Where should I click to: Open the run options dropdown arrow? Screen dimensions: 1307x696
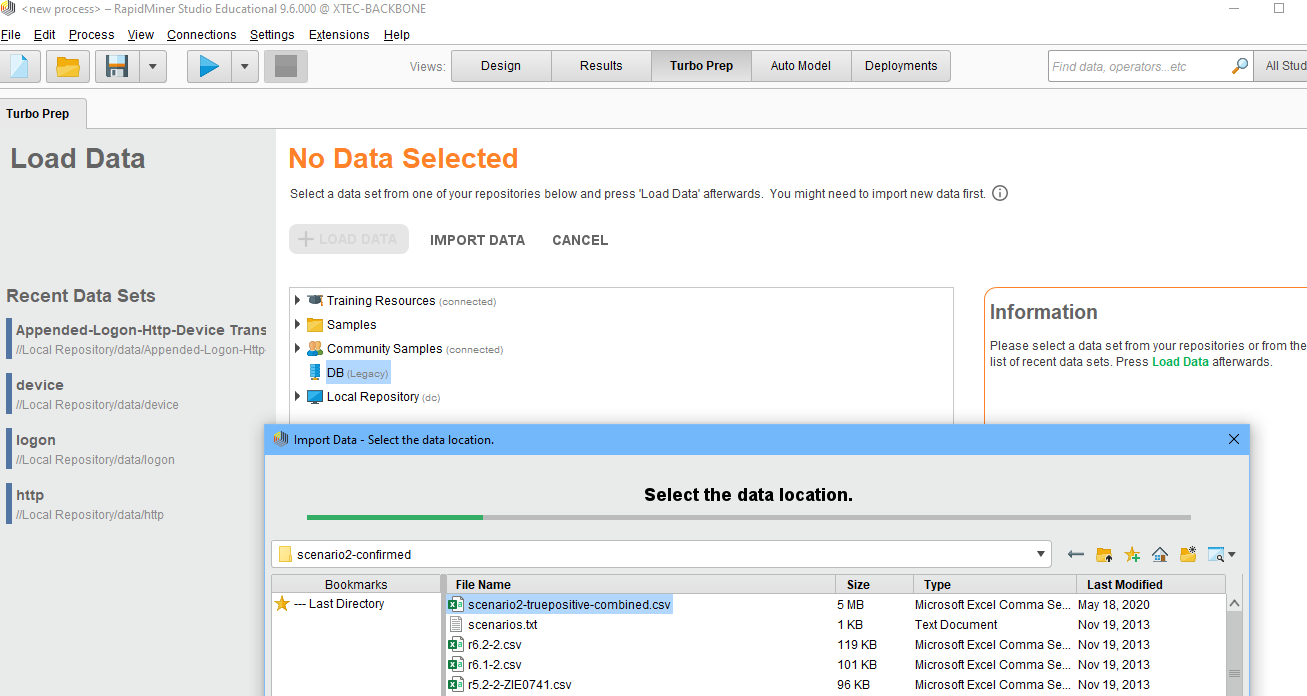coord(245,66)
